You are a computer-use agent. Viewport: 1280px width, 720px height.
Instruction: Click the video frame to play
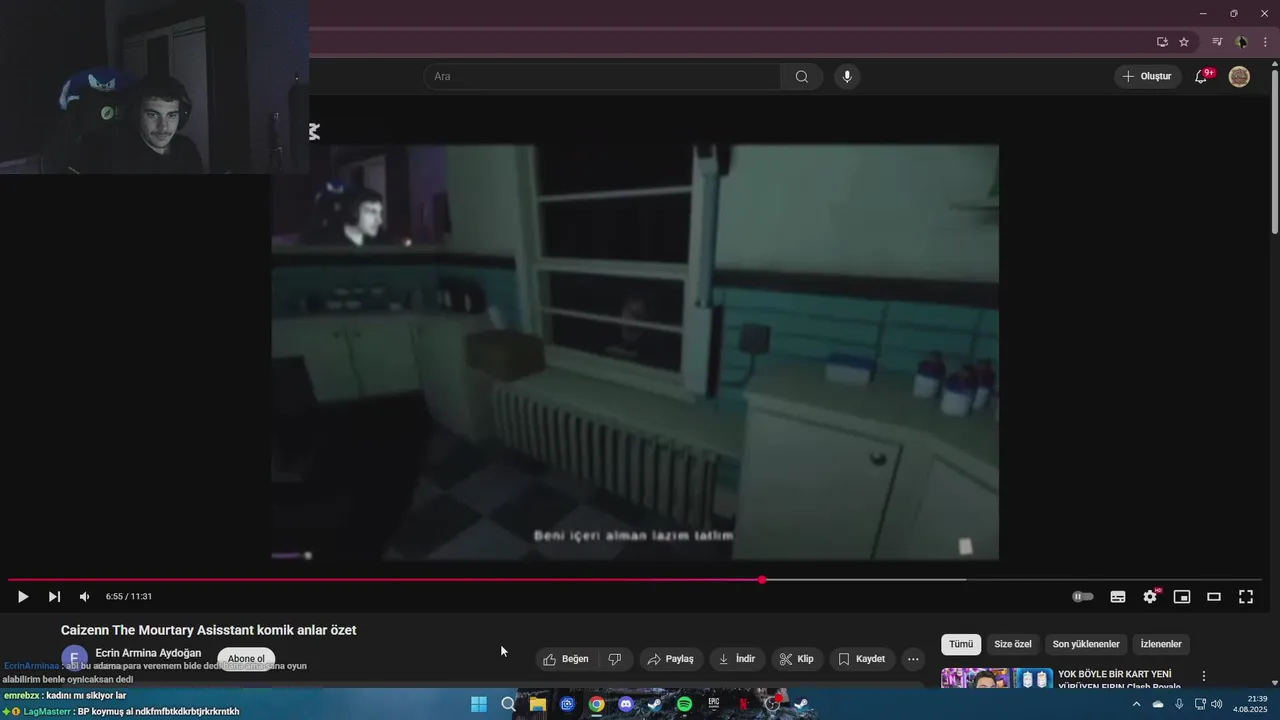click(635, 352)
